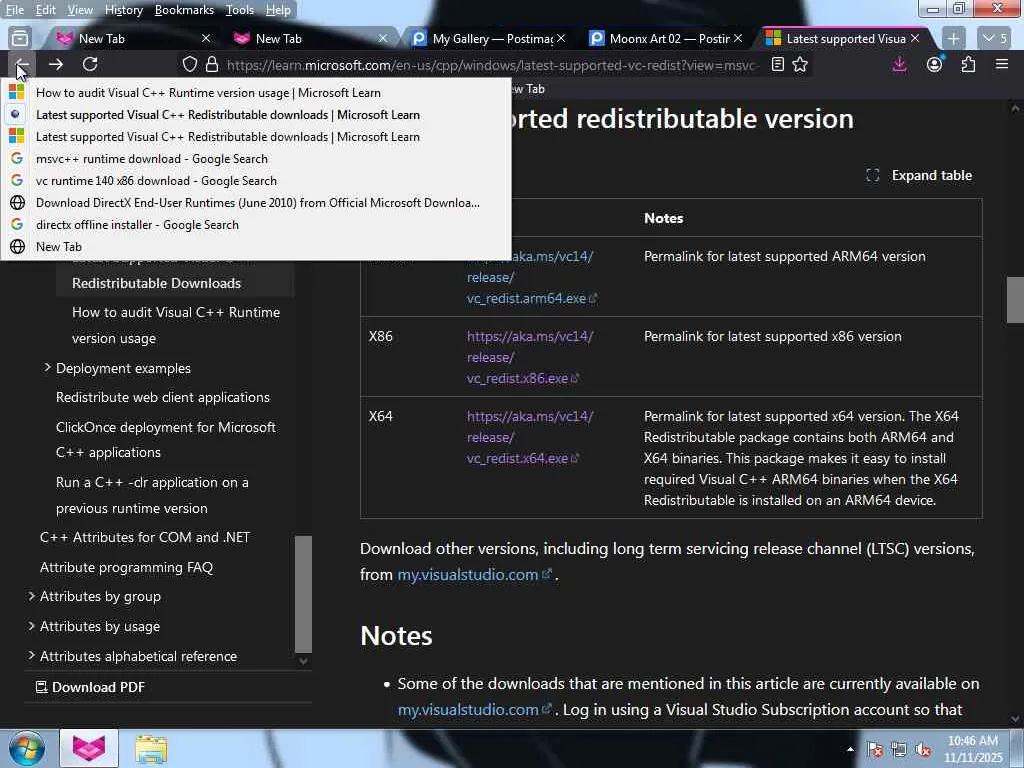Open the Windows Start button
The image size is (1024, 768).
[x=27, y=748]
